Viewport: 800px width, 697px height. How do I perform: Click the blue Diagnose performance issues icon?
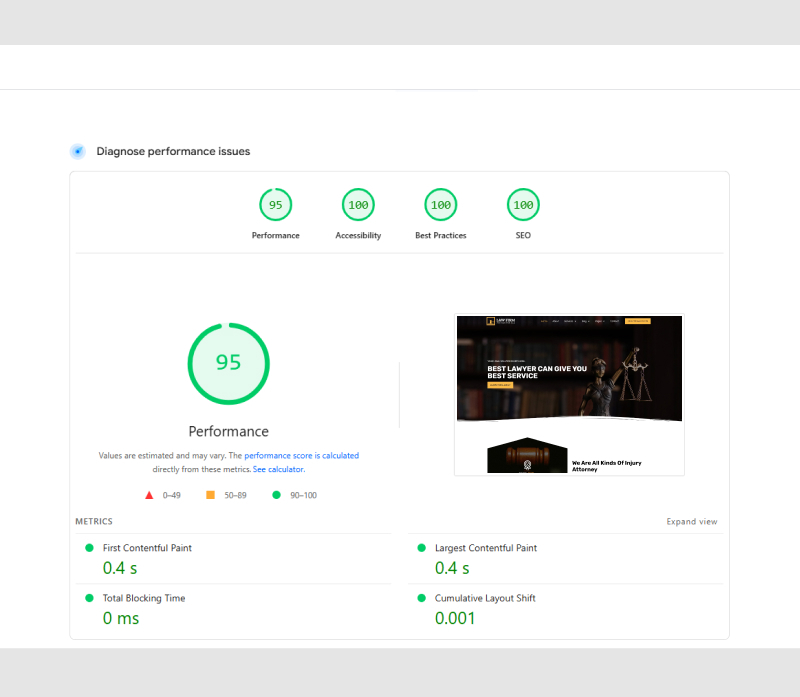pos(77,151)
